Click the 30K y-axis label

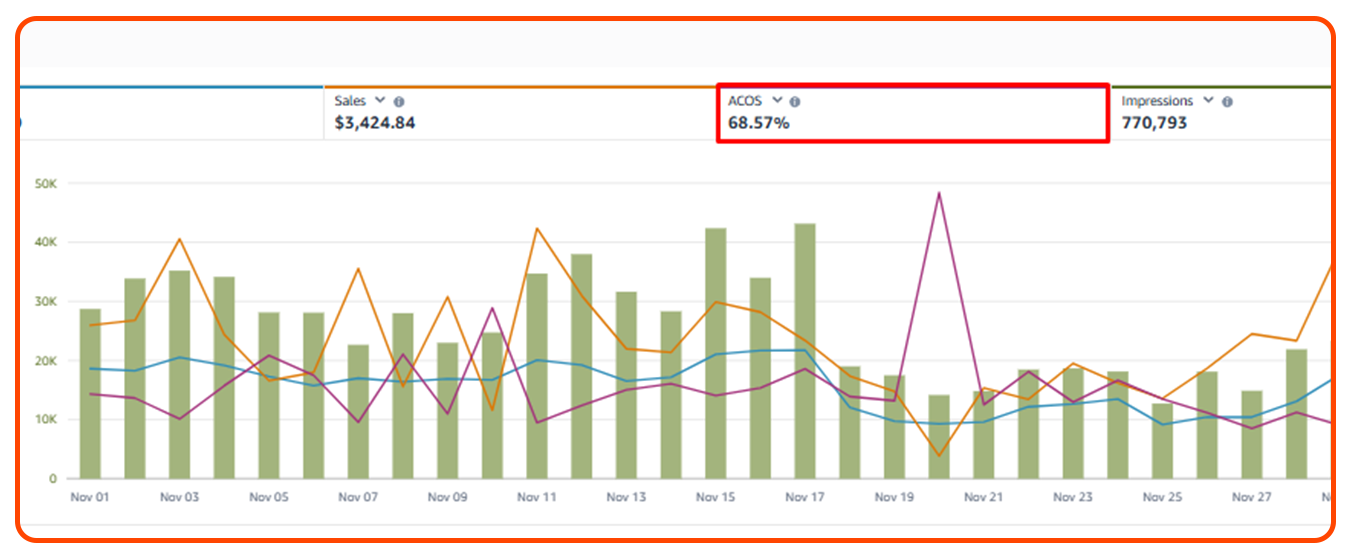(45, 301)
